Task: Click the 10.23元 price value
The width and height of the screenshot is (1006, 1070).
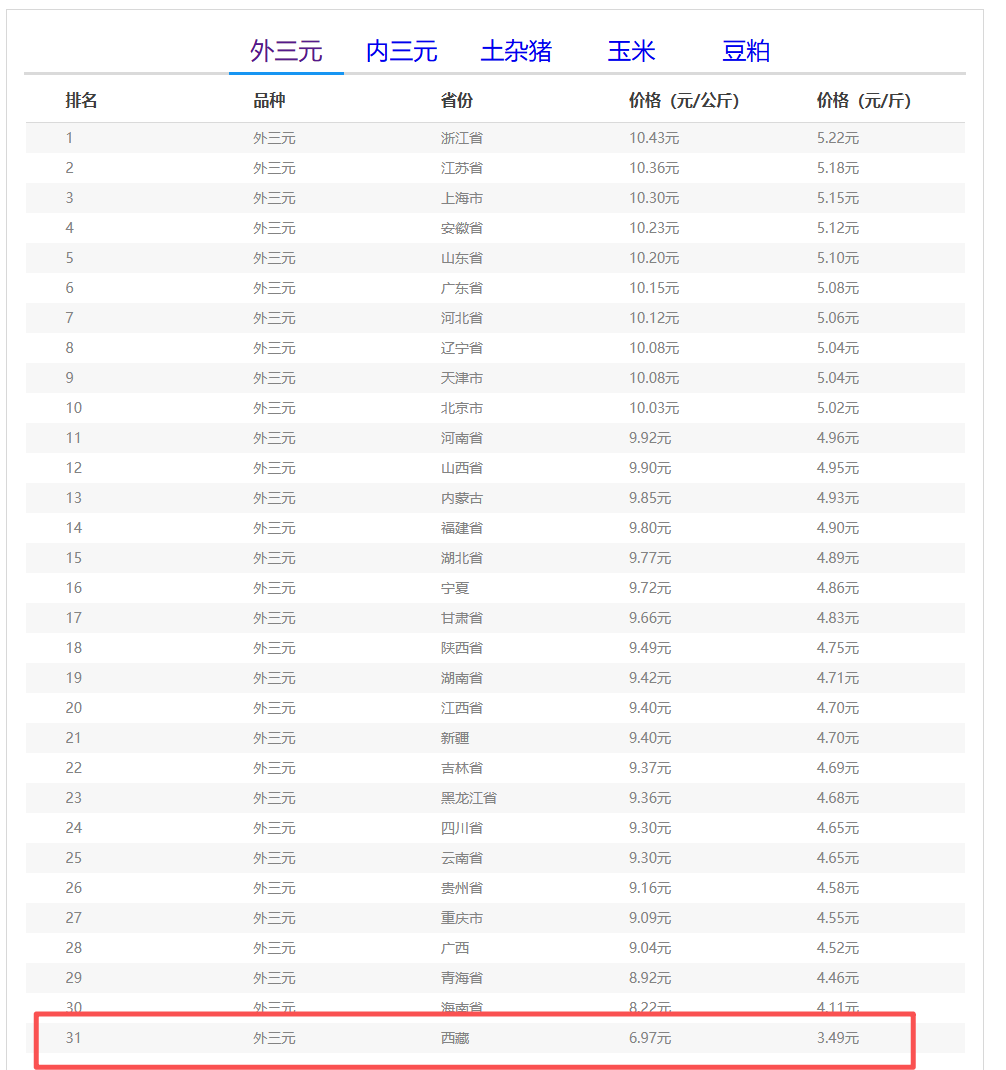Action: point(654,228)
